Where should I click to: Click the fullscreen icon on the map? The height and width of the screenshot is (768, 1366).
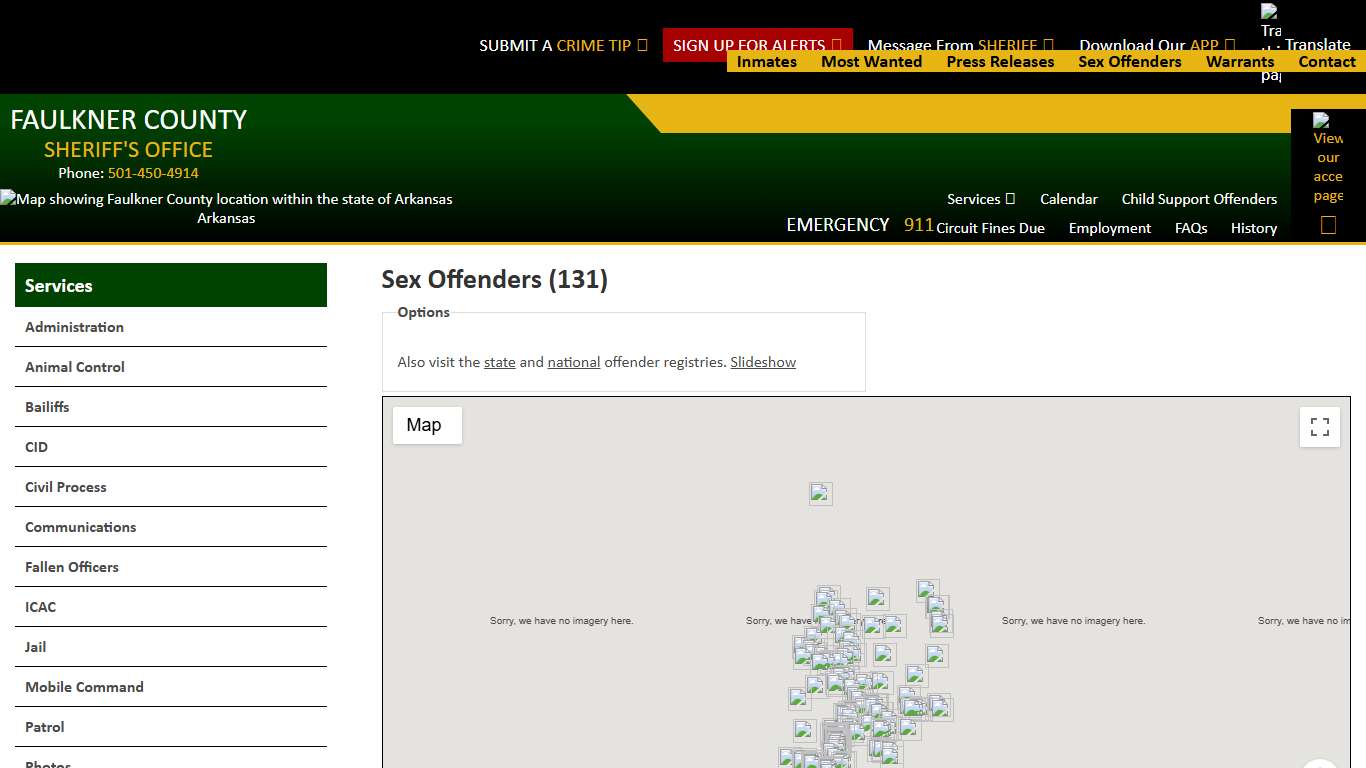1319,426
